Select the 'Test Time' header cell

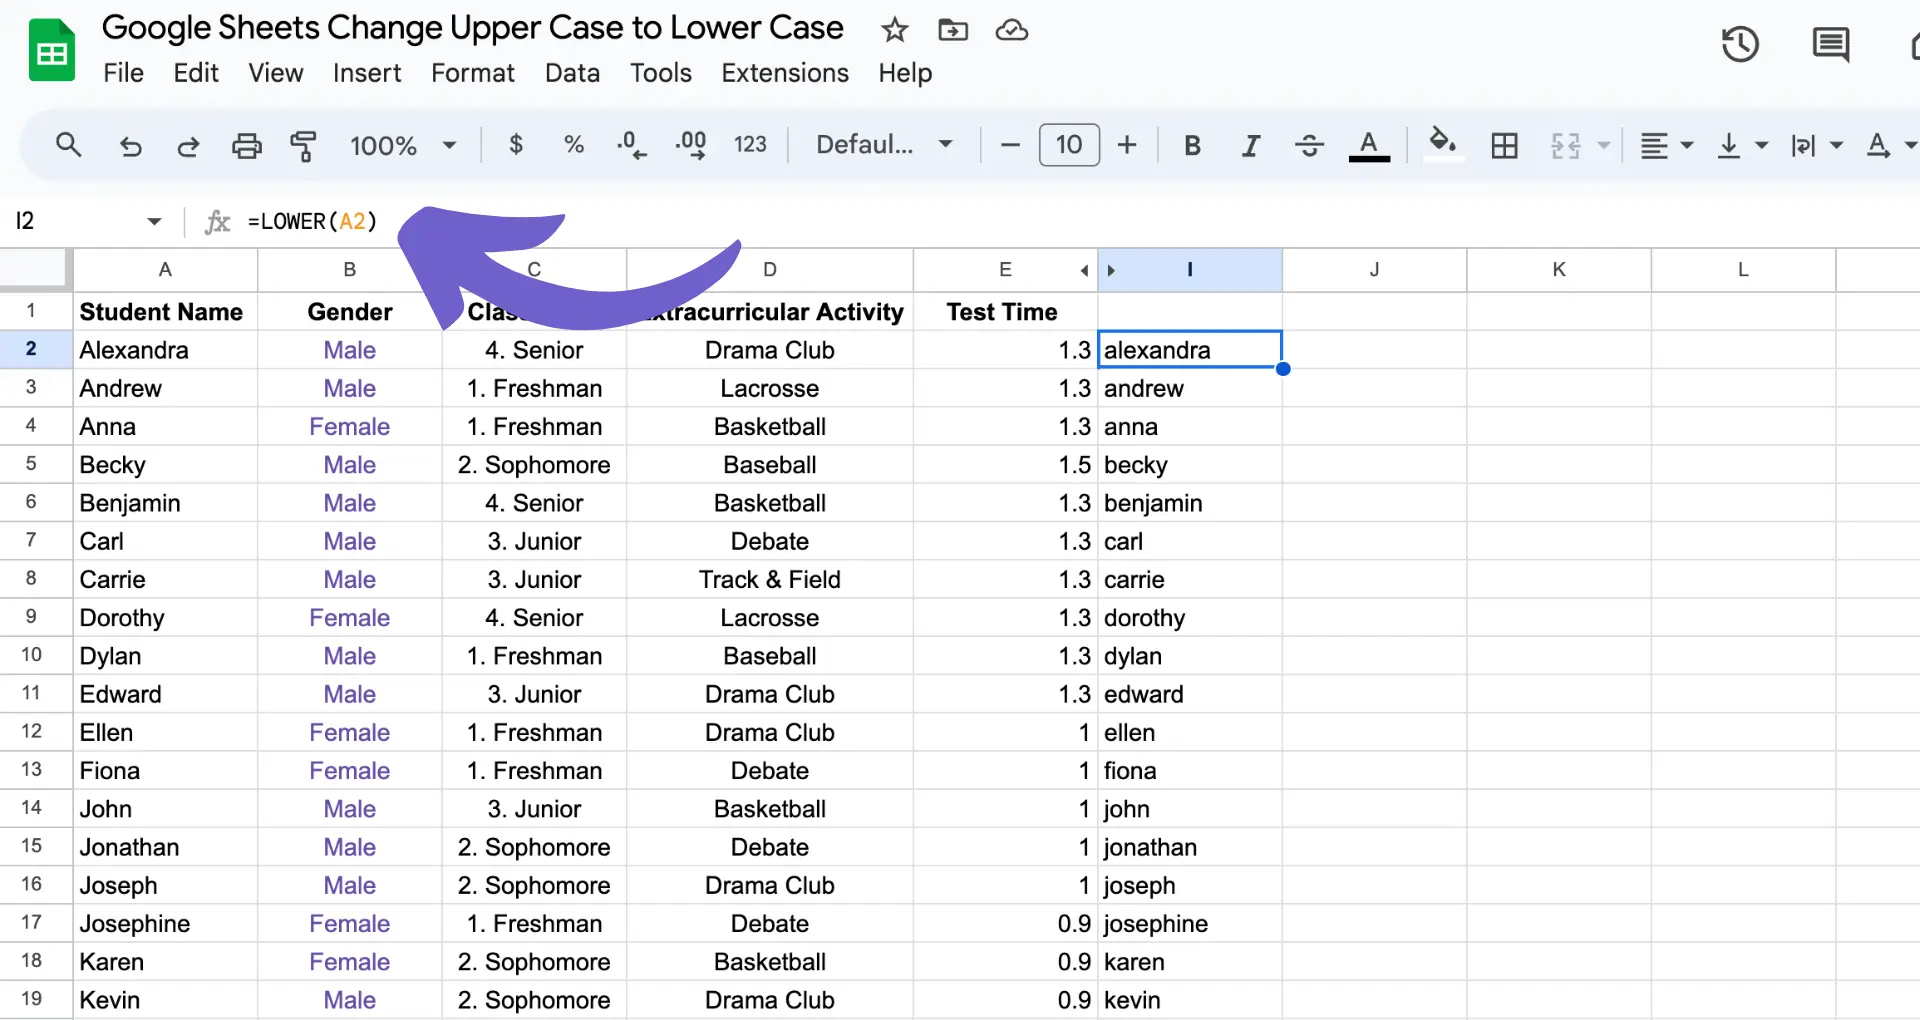tap(1005, 312)
